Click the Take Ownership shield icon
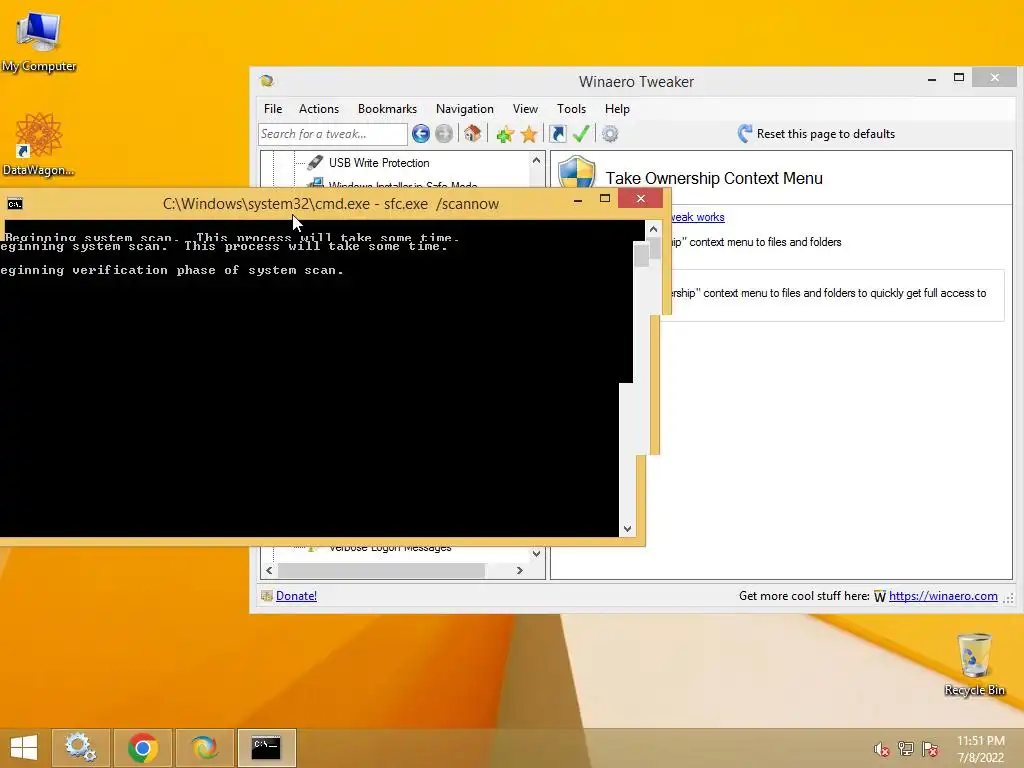 (x=577, y=173)
